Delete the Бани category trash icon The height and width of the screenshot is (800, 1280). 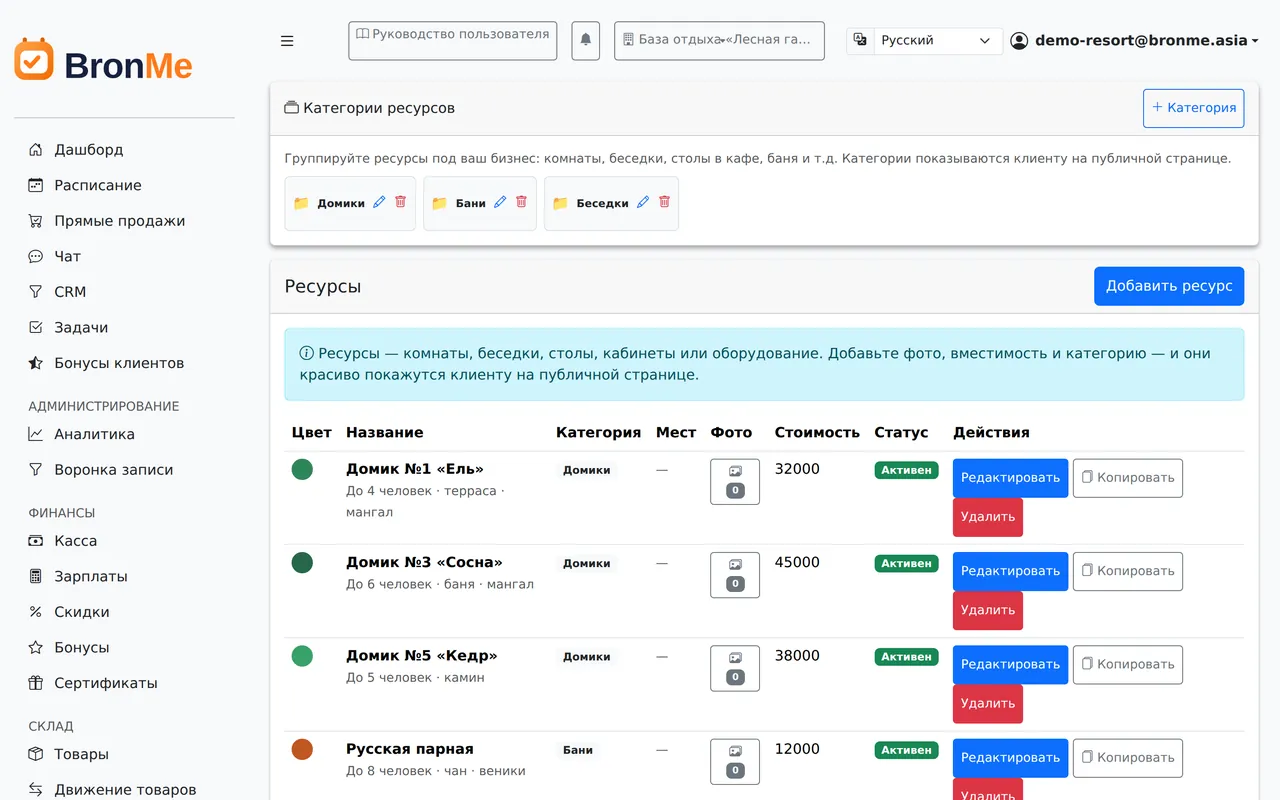tap(521, 202)
